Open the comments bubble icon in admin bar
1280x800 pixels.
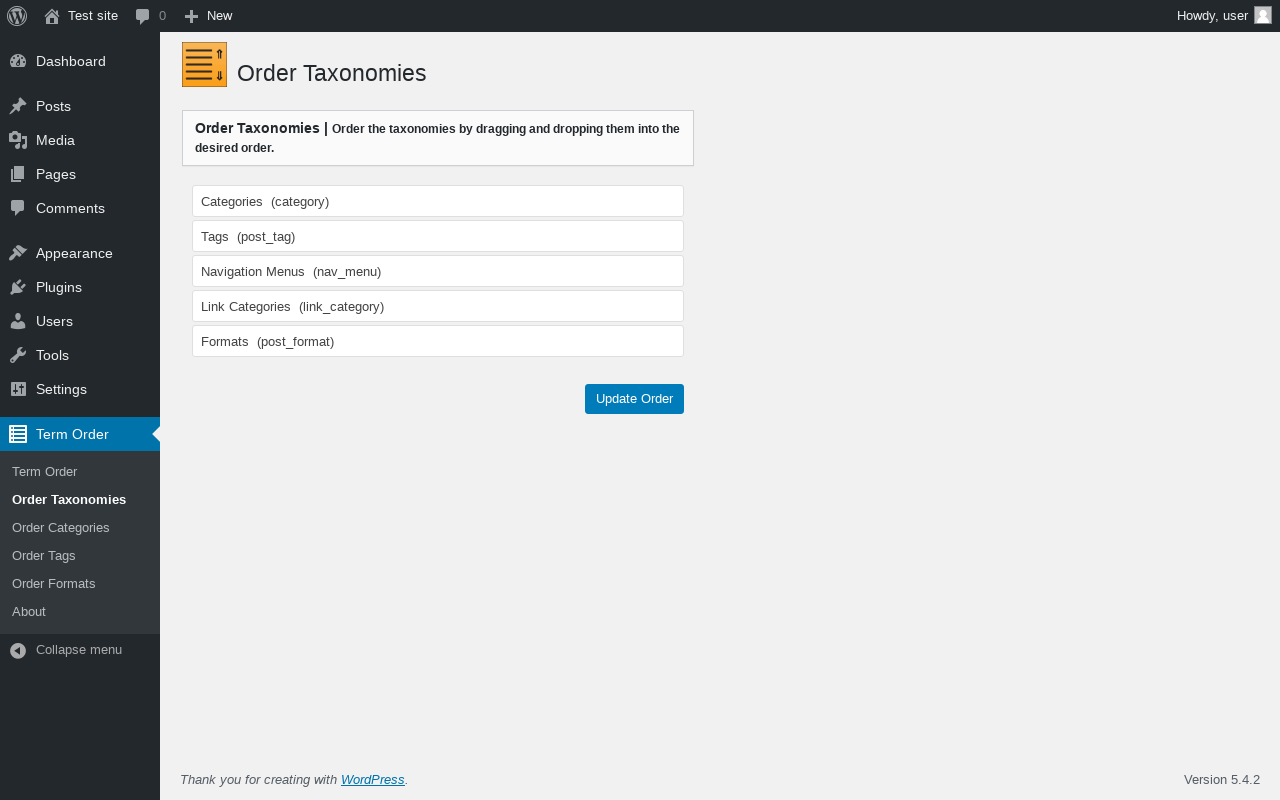(143, 16)
